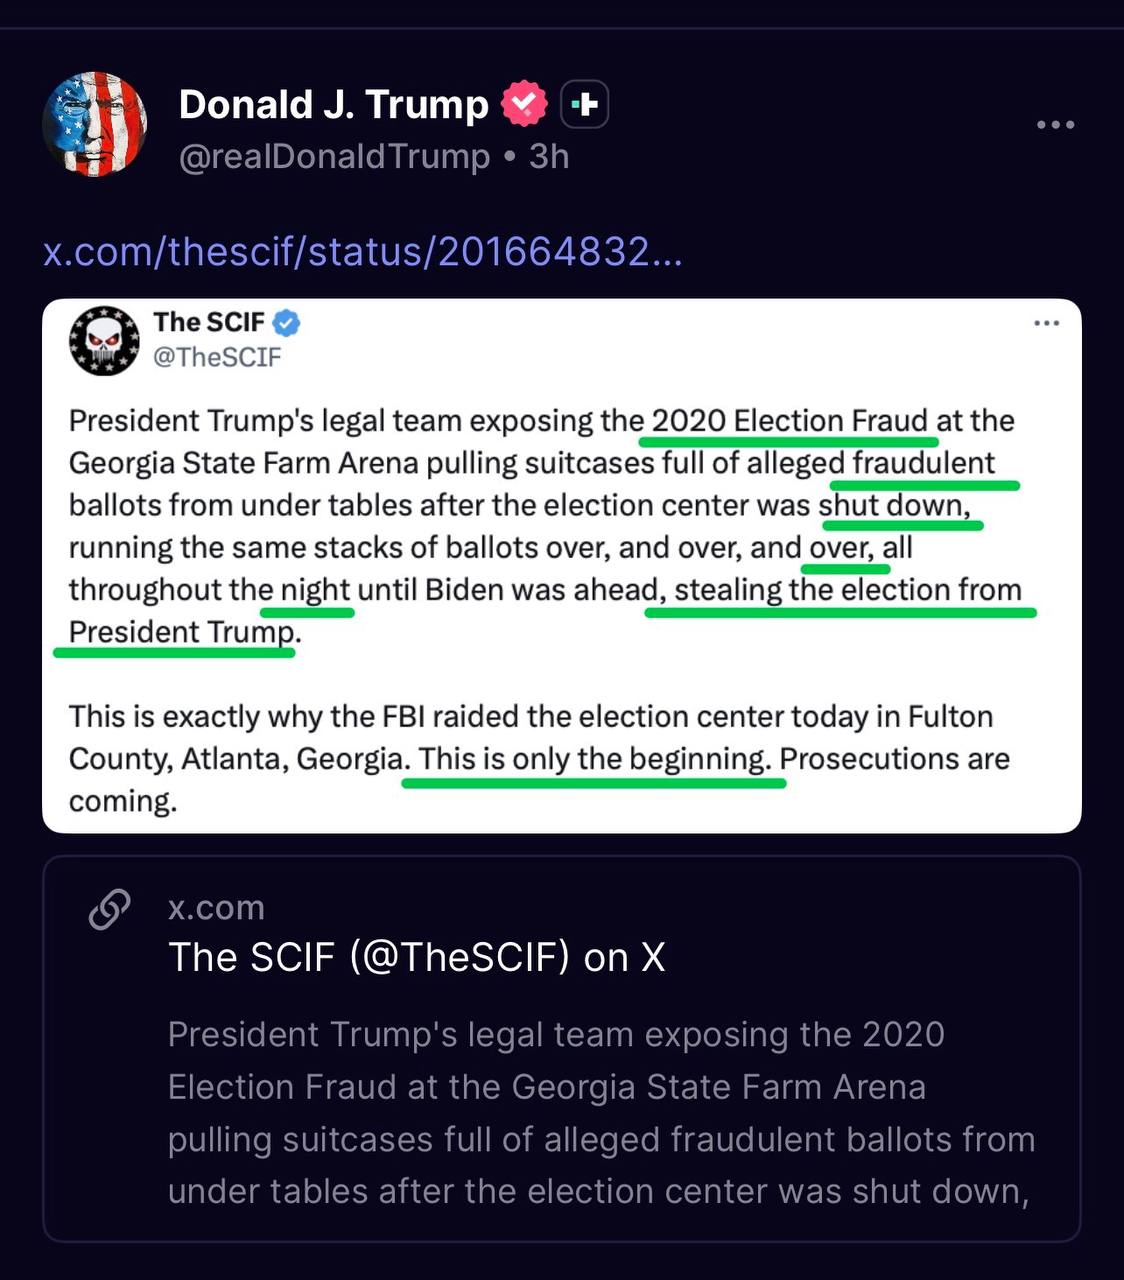Viewport: 1124px width, 1280px height.
Task: Click the blue verified checkmark beside The SCIF
Action: coord(287,323)
